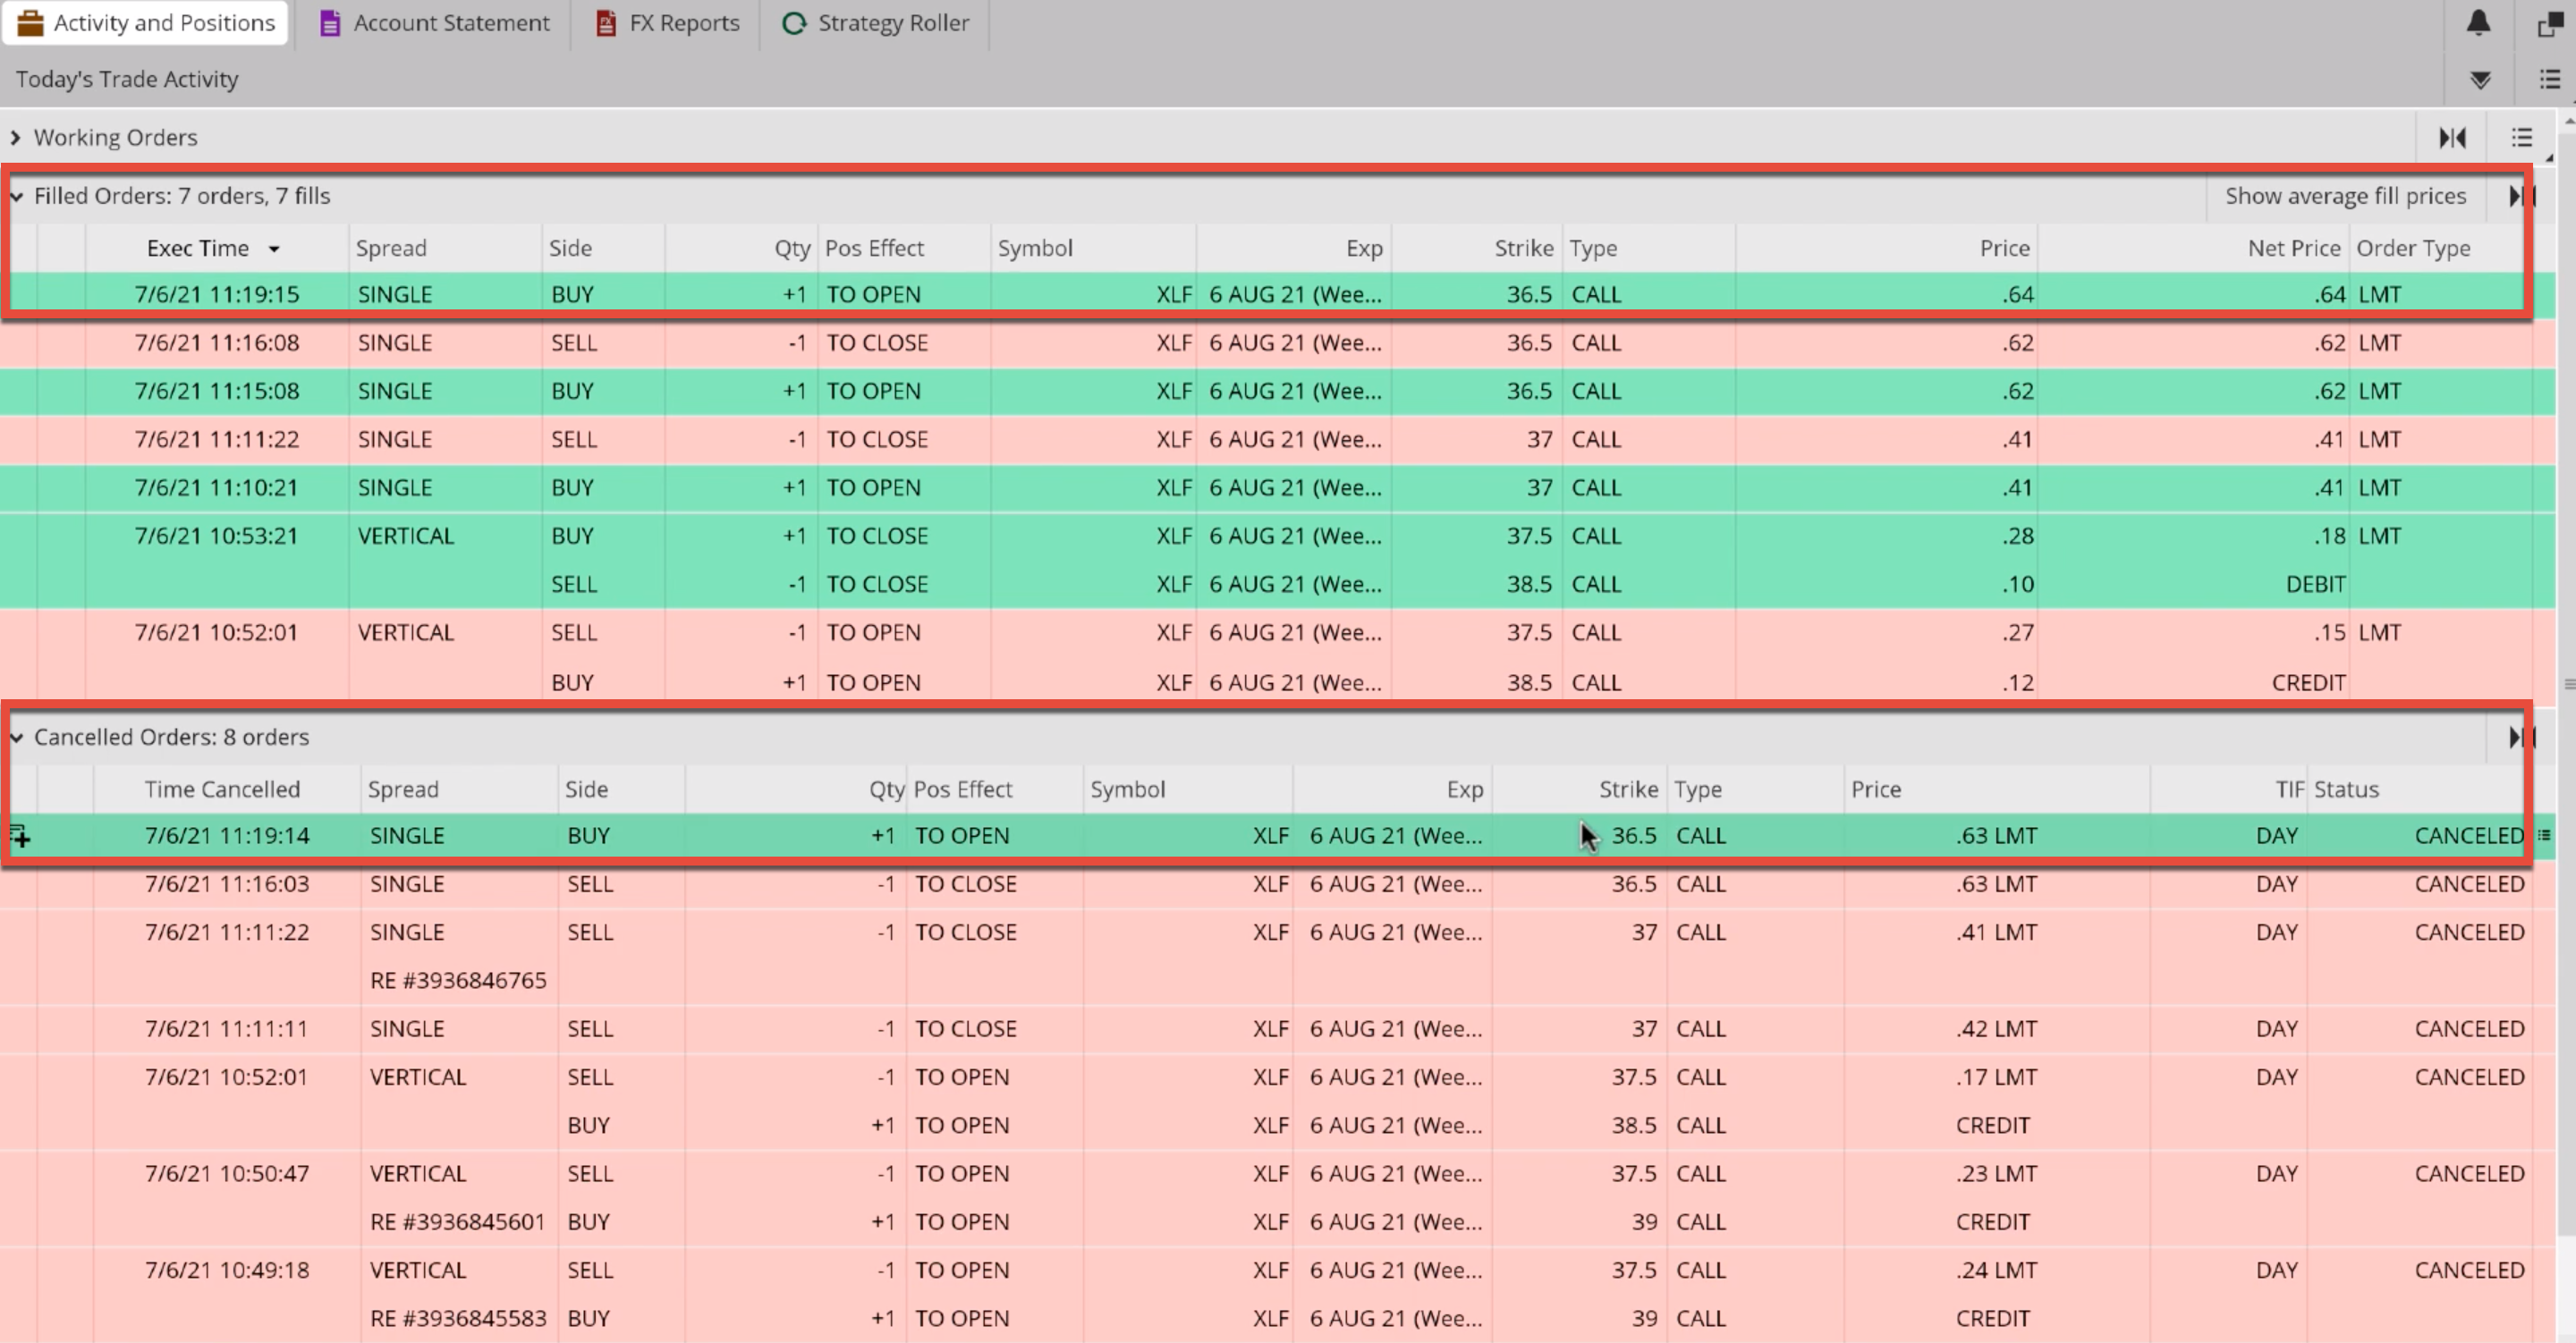The width and height of the screenshot is (2576, 1343).
Task: Collapse the Cancelled Orders section
Action: (16, 737)
